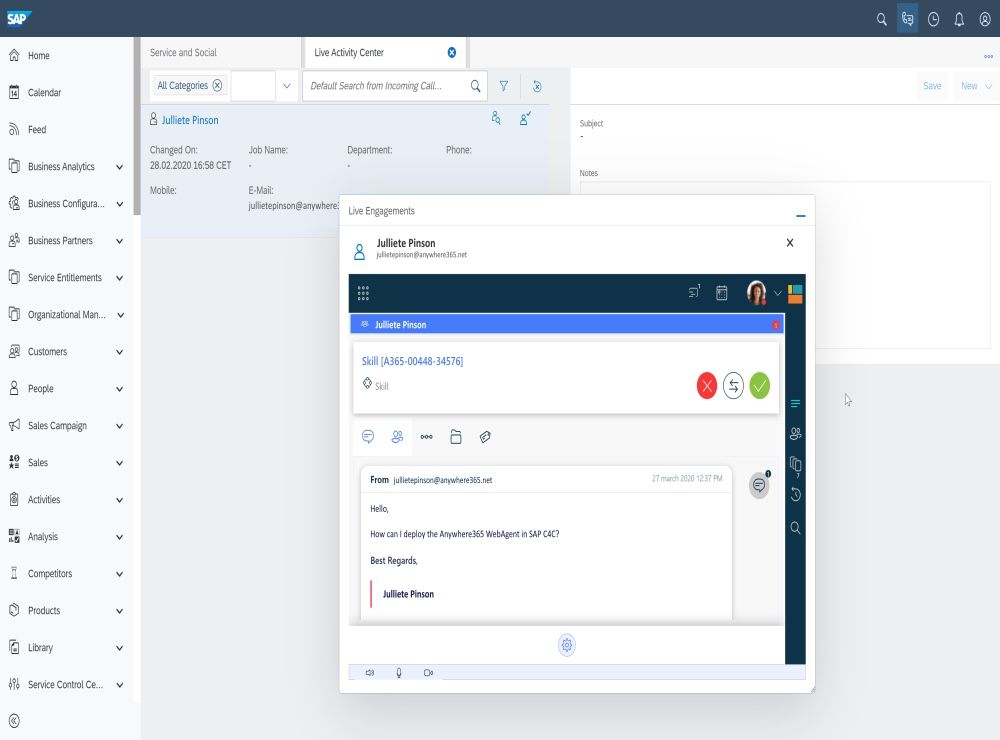Click the search magnifier in search field
1000x740 pixels.
[x=475, y=85]
